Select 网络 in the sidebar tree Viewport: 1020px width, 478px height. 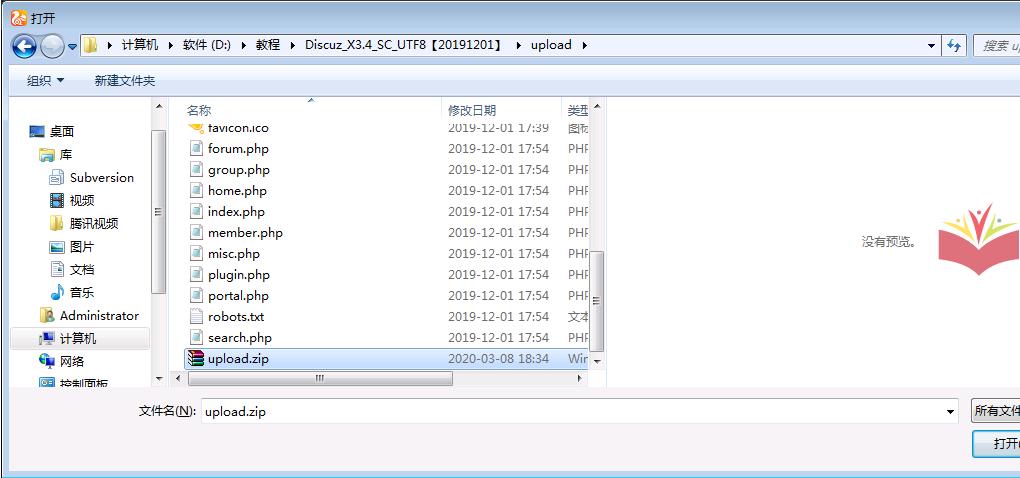coord(72,361)
